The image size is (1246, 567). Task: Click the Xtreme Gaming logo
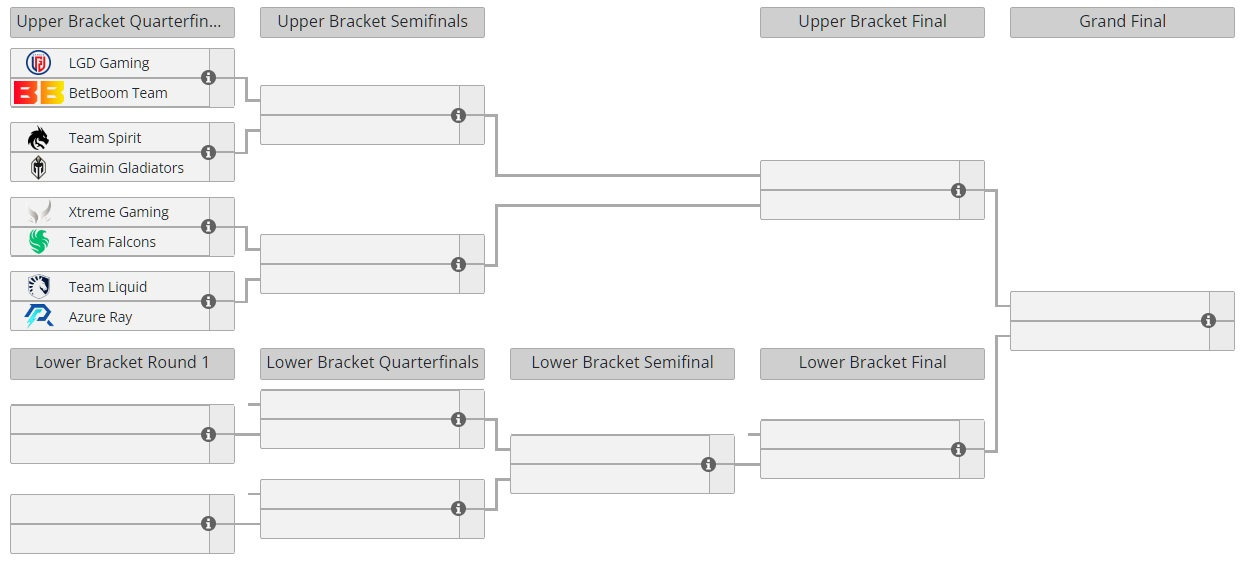point(38,212)
